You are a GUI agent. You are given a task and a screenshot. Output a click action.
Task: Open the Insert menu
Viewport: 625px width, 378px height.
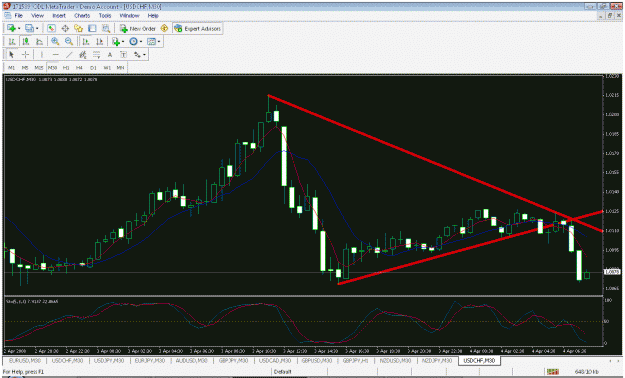tap(59, 16)
